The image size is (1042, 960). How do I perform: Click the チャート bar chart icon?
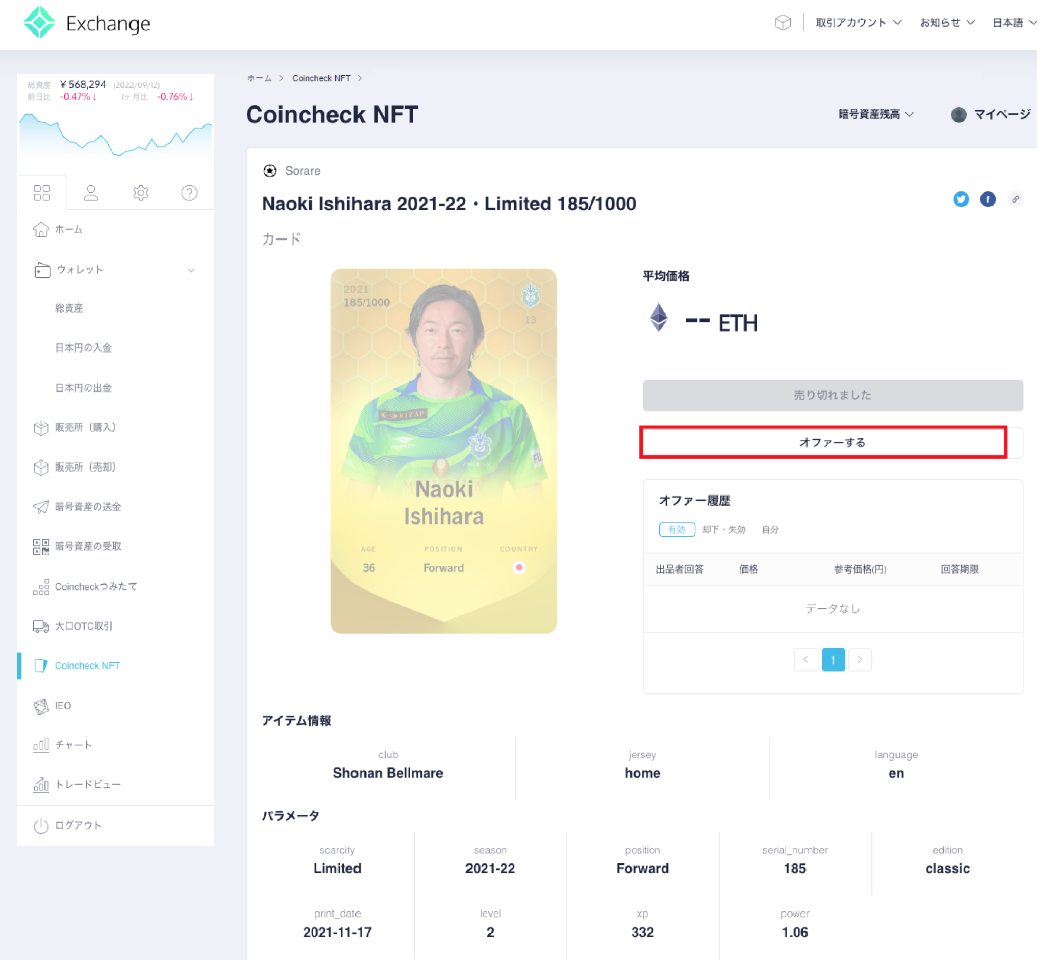pyautogui.click(x=41, y=745)
